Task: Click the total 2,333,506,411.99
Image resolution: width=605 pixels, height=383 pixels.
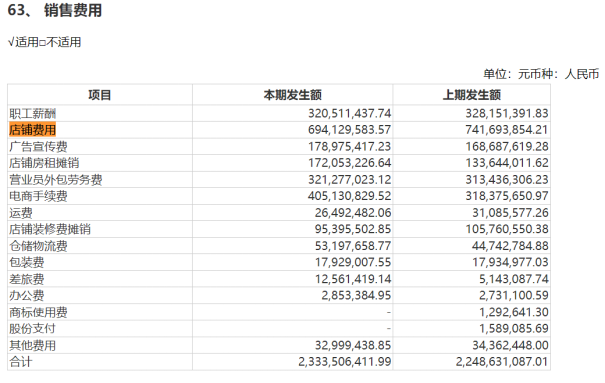Action: coord(345,362)
